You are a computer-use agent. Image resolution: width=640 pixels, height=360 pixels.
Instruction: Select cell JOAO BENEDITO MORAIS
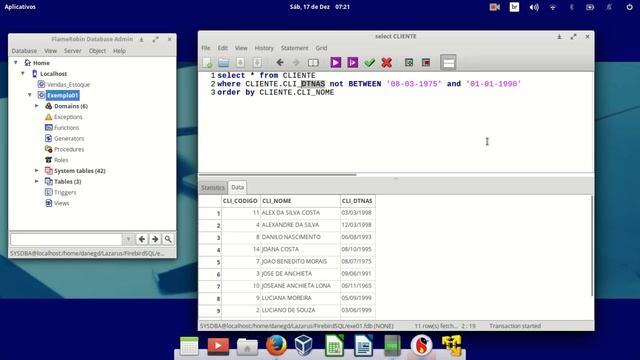(x=300, y=261)
